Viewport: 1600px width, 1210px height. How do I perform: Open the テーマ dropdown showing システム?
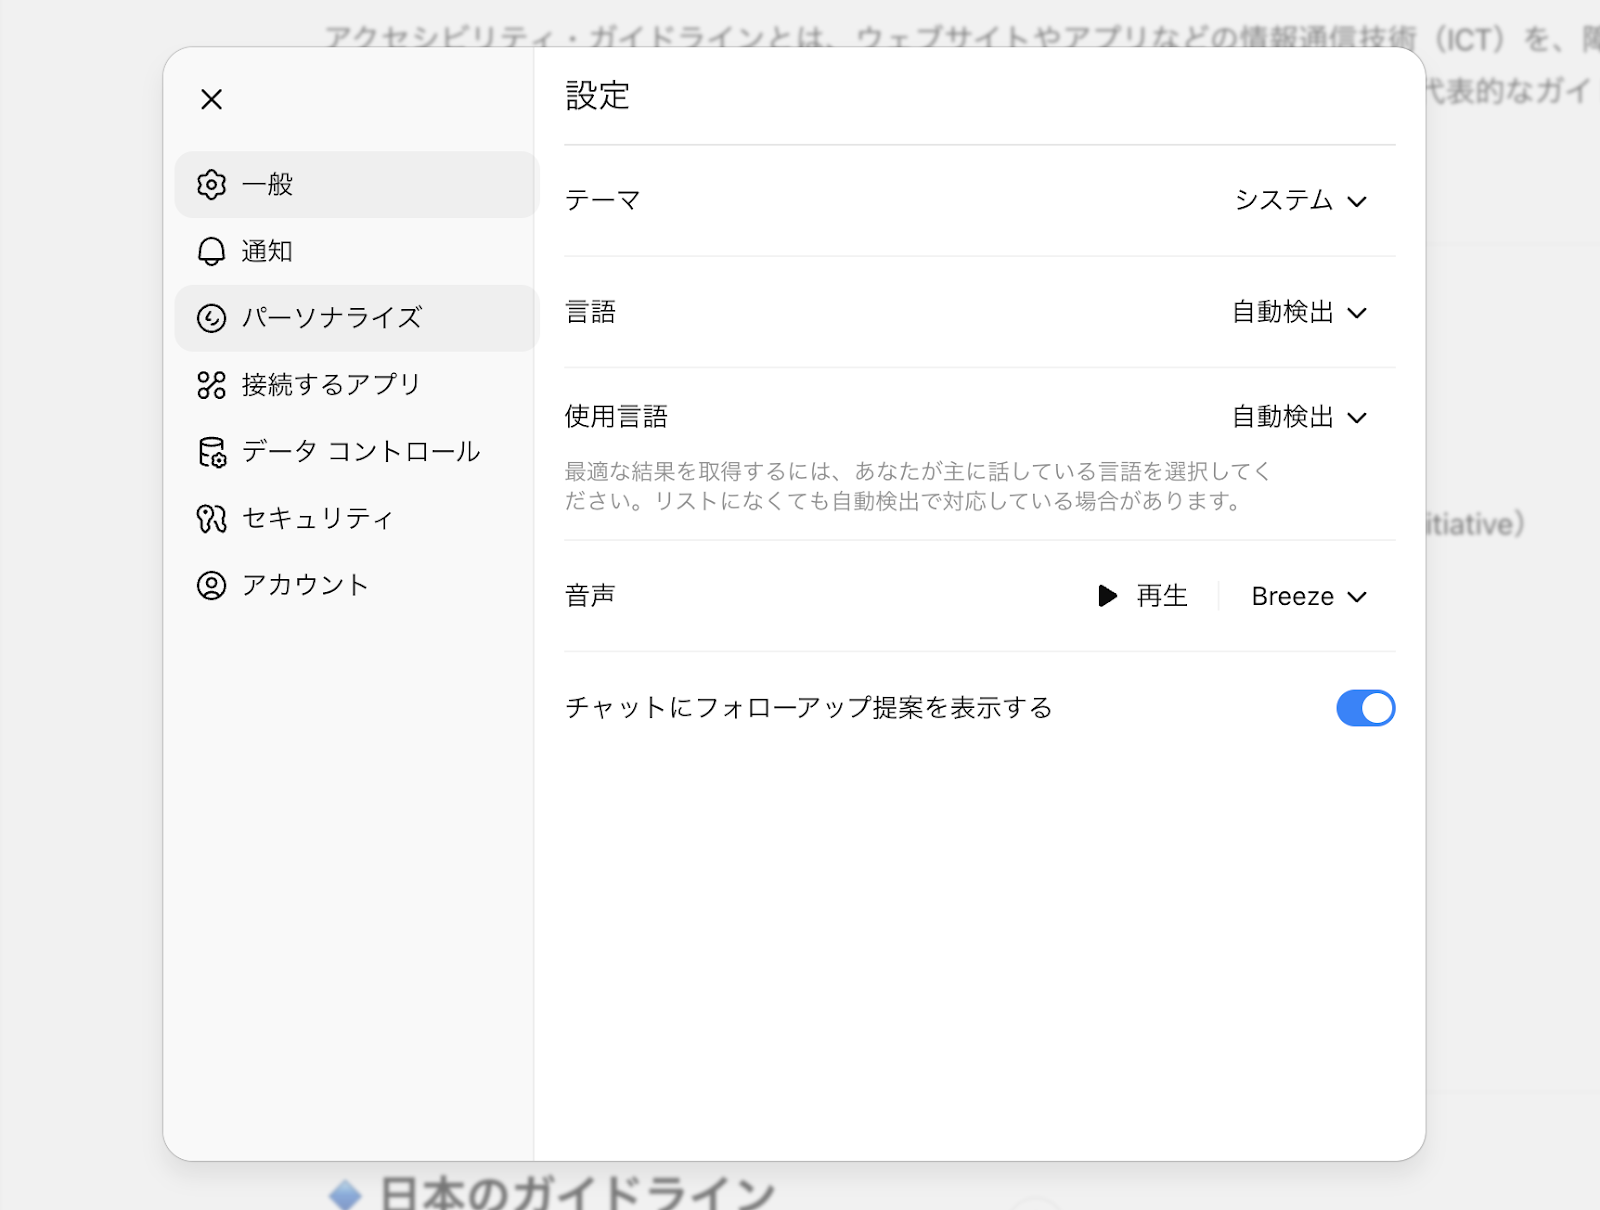coord(1300,200)
